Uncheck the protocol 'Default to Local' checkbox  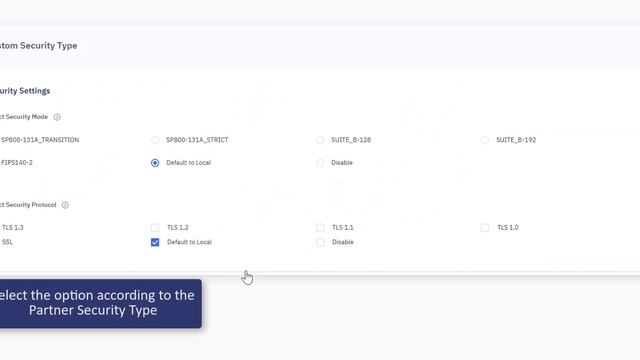point(155,242)
